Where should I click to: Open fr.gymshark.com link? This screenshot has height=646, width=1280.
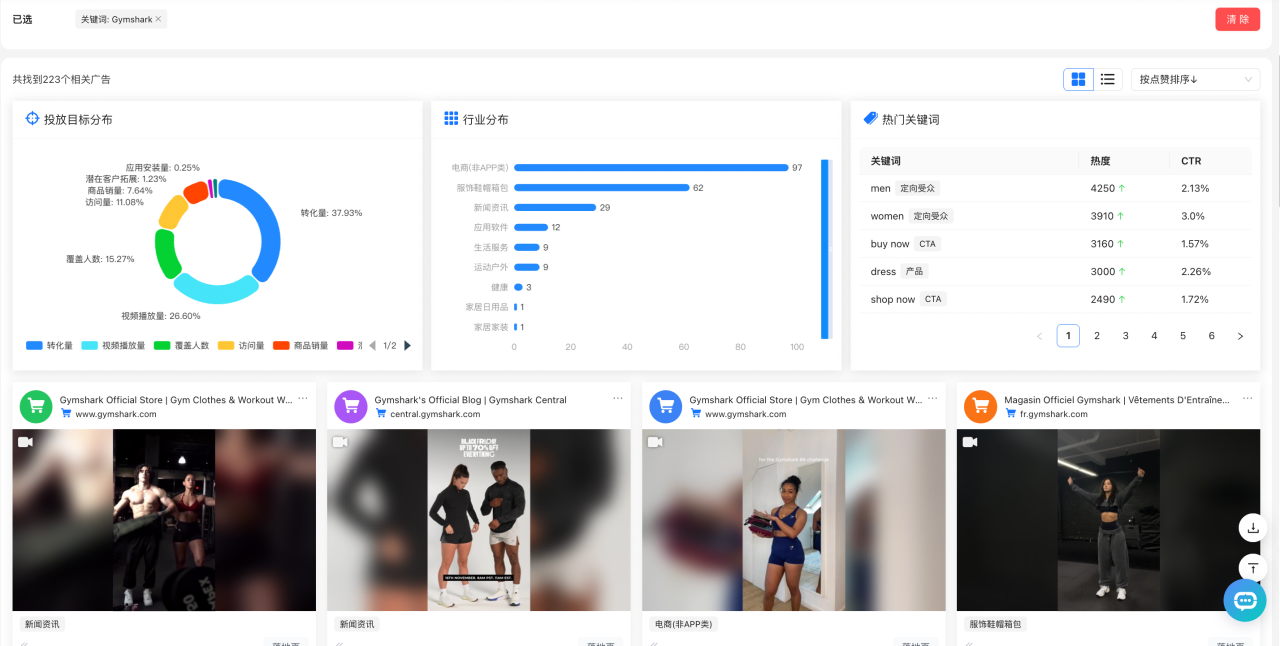[x=1053, y=414]
